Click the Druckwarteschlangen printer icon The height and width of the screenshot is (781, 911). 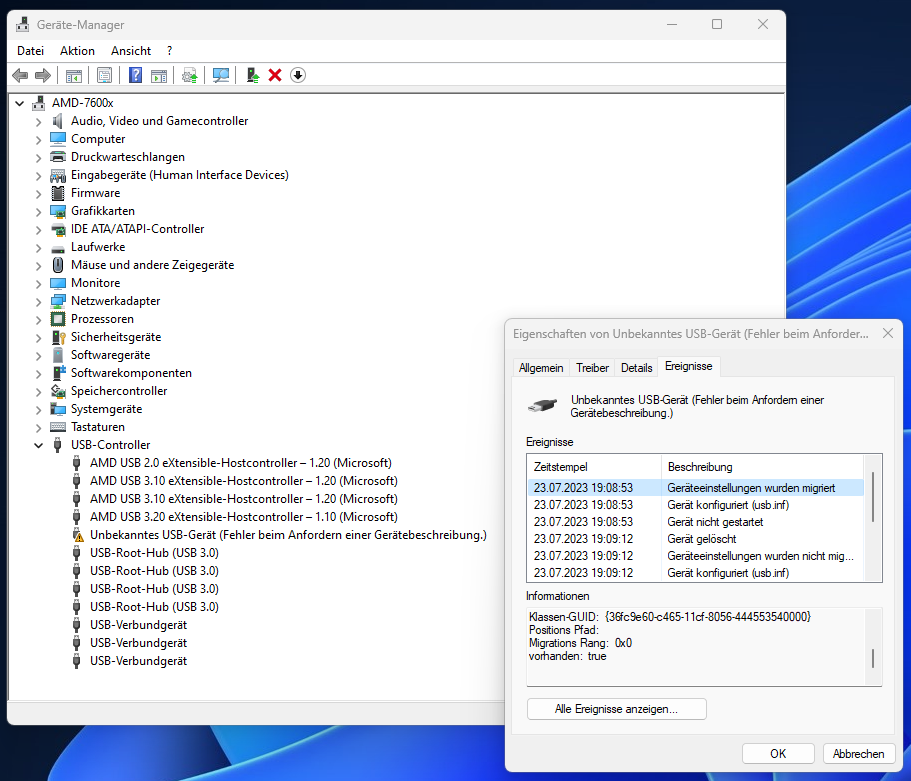click(x=58, y=157)
